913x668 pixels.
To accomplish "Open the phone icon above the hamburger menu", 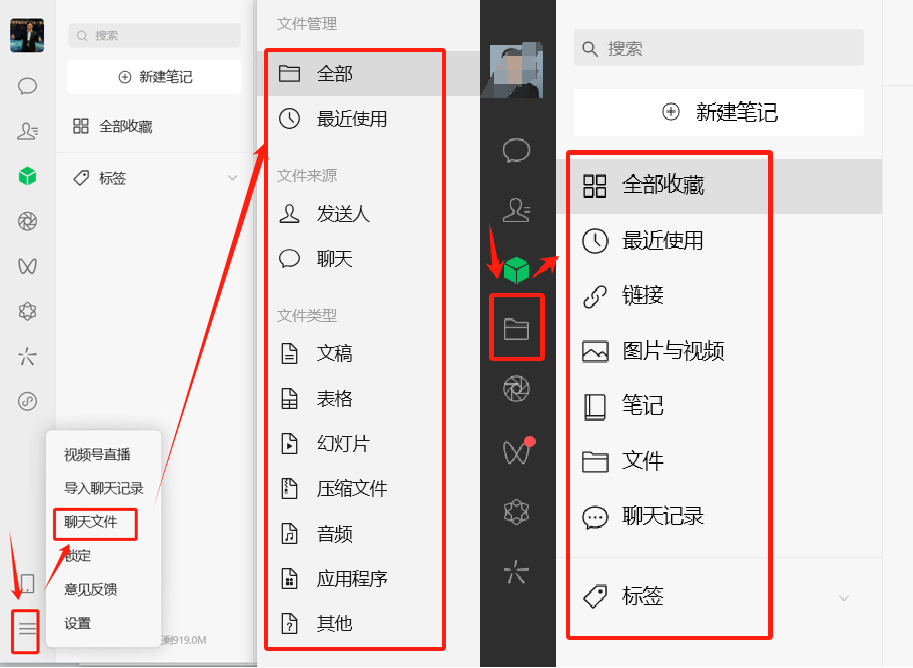I will (x=27, y=583).
